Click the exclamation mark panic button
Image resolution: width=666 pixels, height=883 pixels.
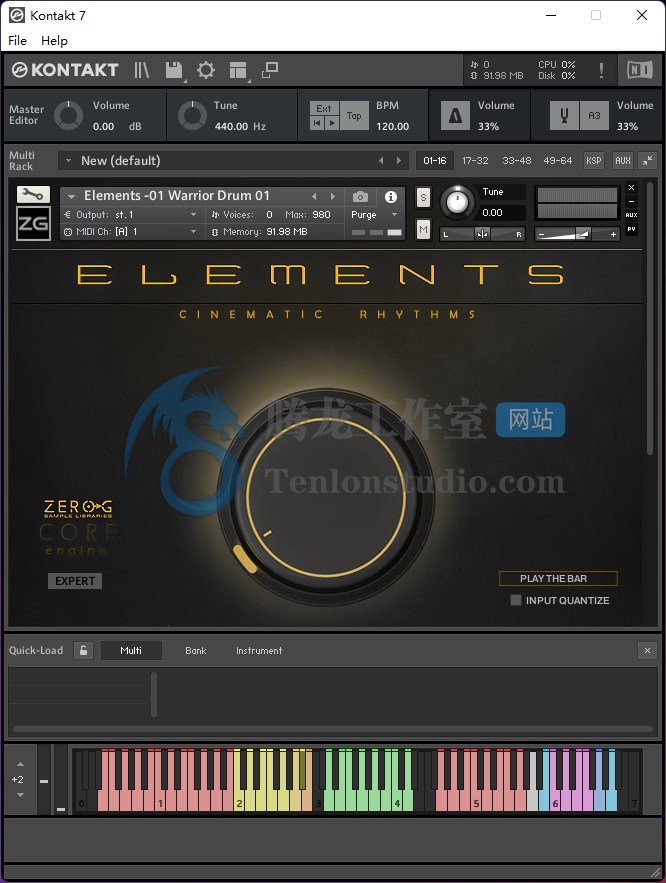[x=601, y=70]
